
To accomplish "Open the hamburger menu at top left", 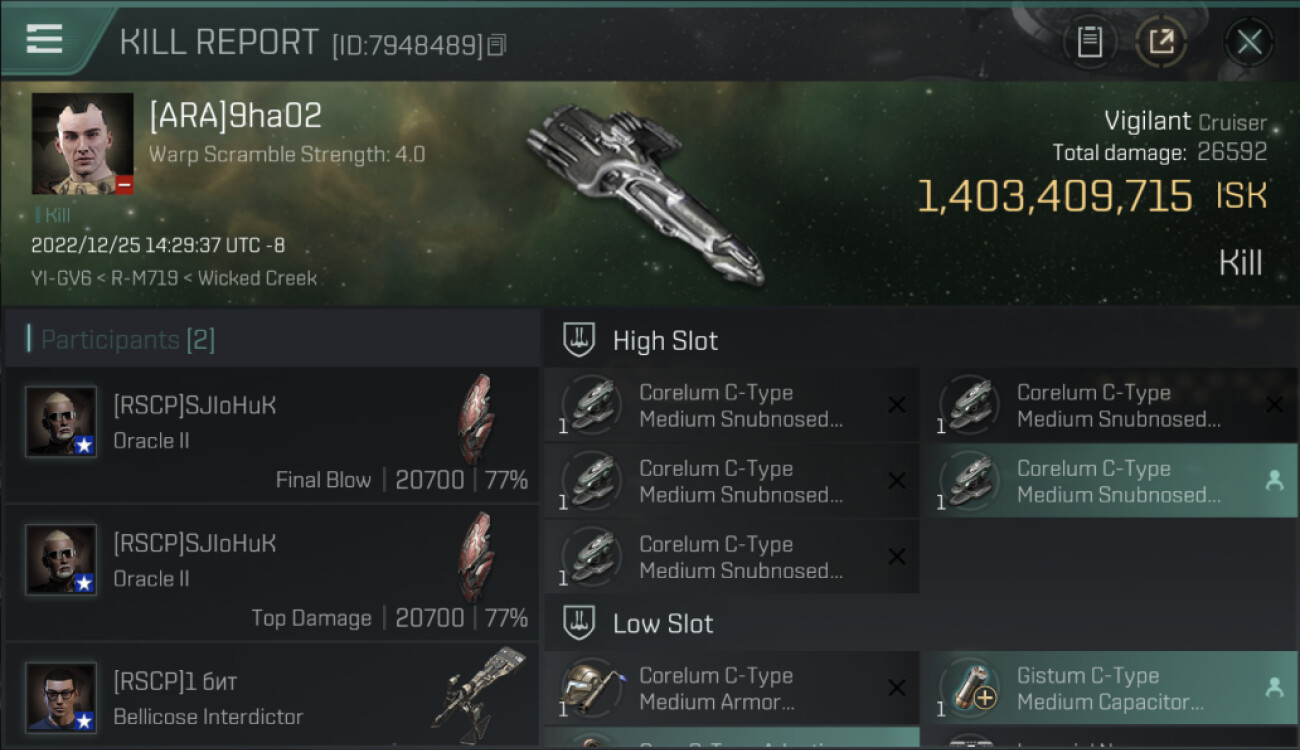I will point(44,39).
